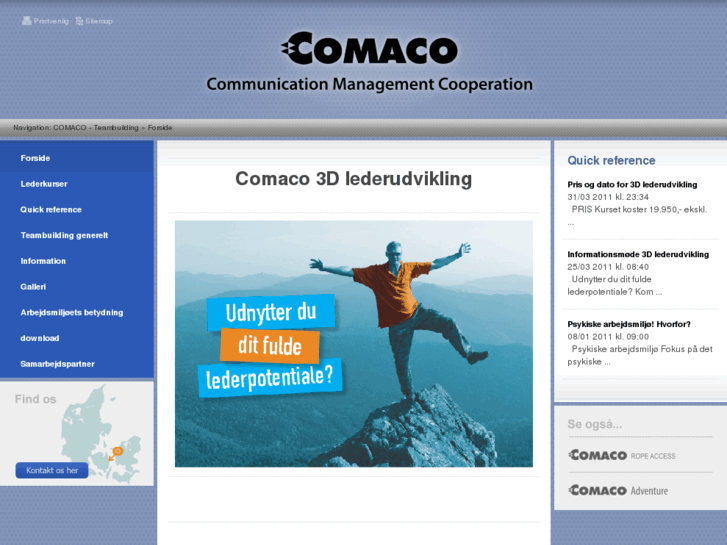Click the date 08/01 2011 kl. 09:00
This screenshot has height=545, width=727.
click(608, 337)
